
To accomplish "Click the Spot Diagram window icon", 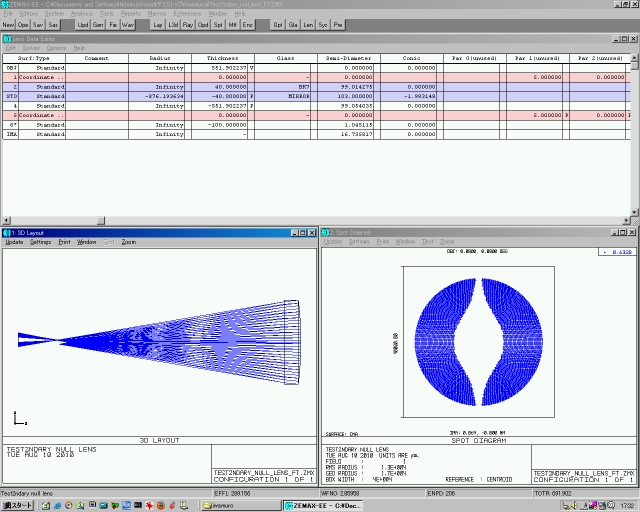I will (325, 233).
